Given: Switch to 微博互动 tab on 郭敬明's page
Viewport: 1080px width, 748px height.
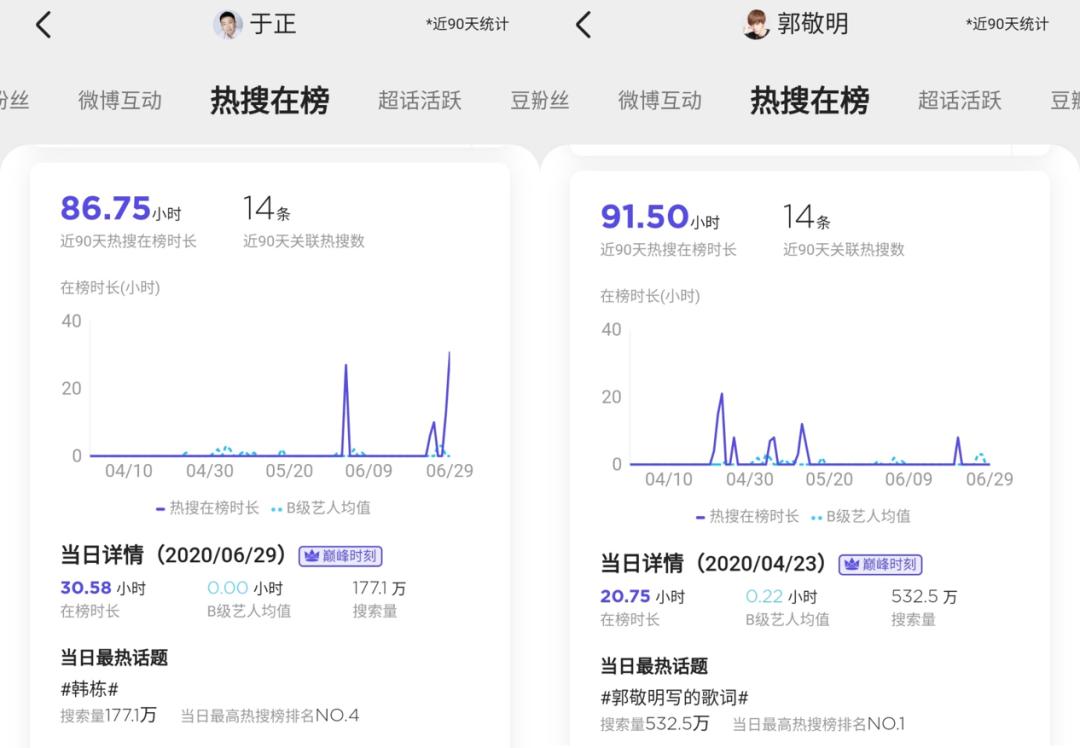Looking at the screenshot, I should [x=660, y=101].
